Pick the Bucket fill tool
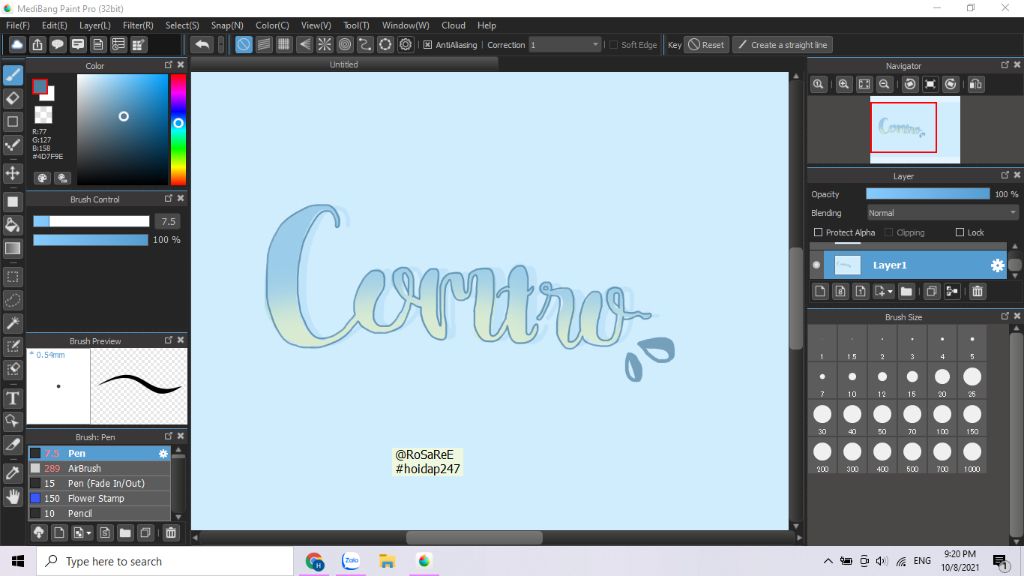 click(x=12, y=225)
